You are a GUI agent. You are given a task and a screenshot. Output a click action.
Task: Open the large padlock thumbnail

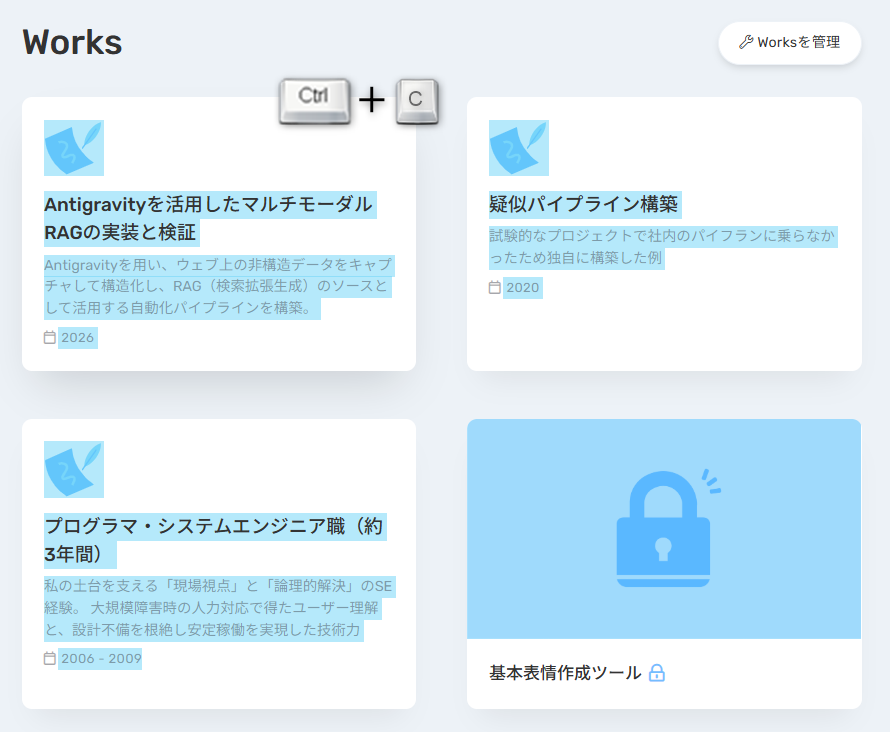coord(663,528)
